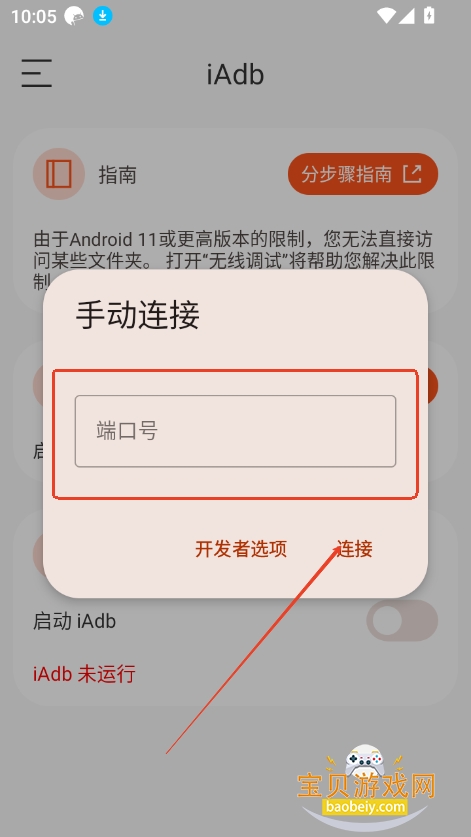Tap the guide book icon
The height and width of the screenshot is (837, 471).
[x=59, y=174]
